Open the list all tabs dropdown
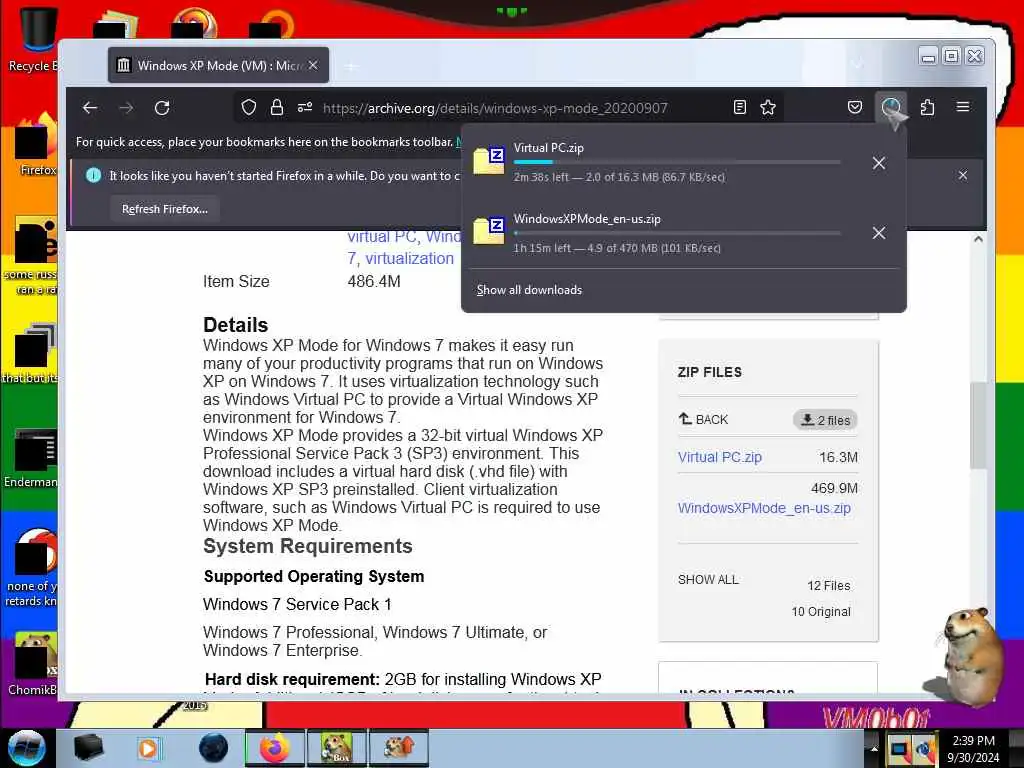Viewport: 1024px width, 768px height. click(x=857, y=65)
